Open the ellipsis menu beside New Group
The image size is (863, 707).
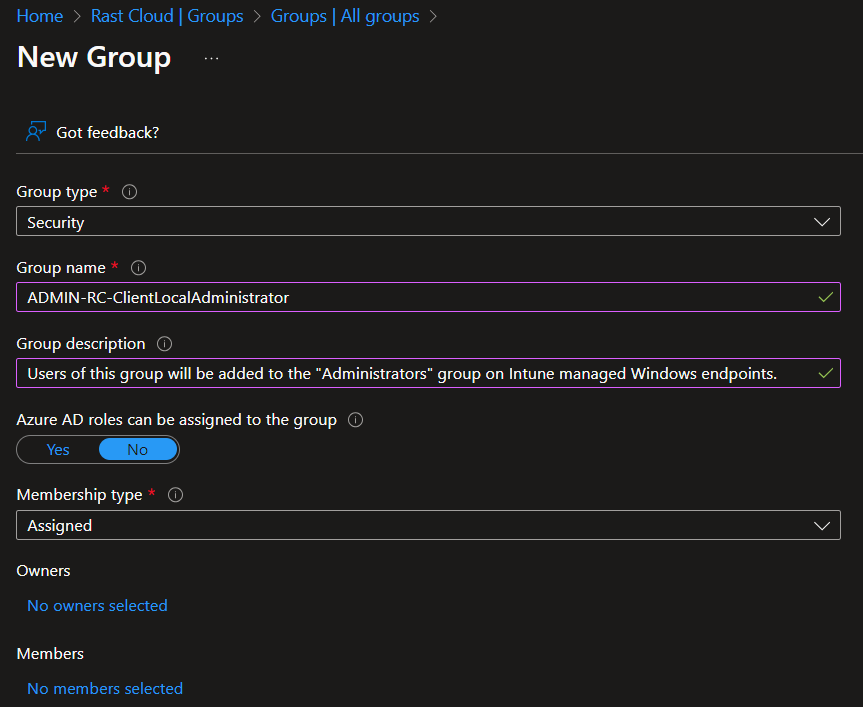click(x=211, y=58)
